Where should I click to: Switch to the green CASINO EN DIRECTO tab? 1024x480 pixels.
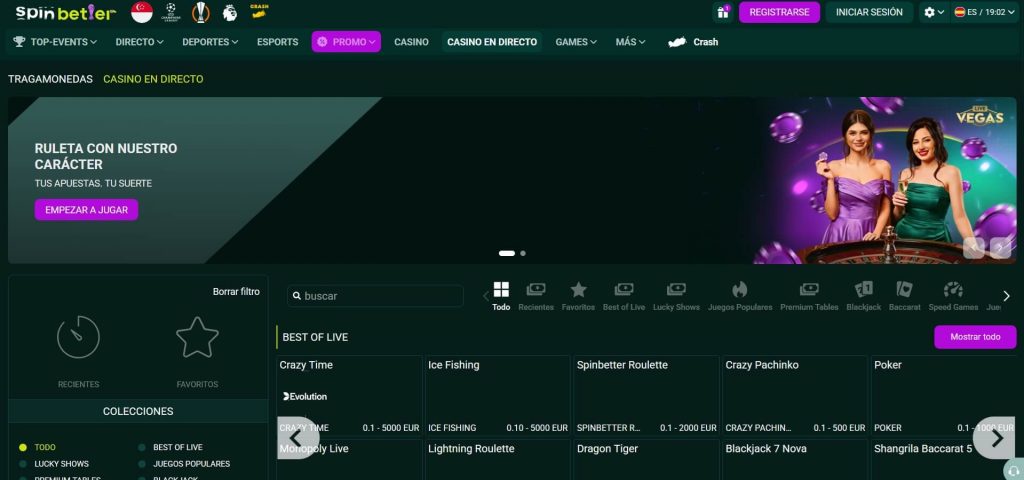[153, 79]
